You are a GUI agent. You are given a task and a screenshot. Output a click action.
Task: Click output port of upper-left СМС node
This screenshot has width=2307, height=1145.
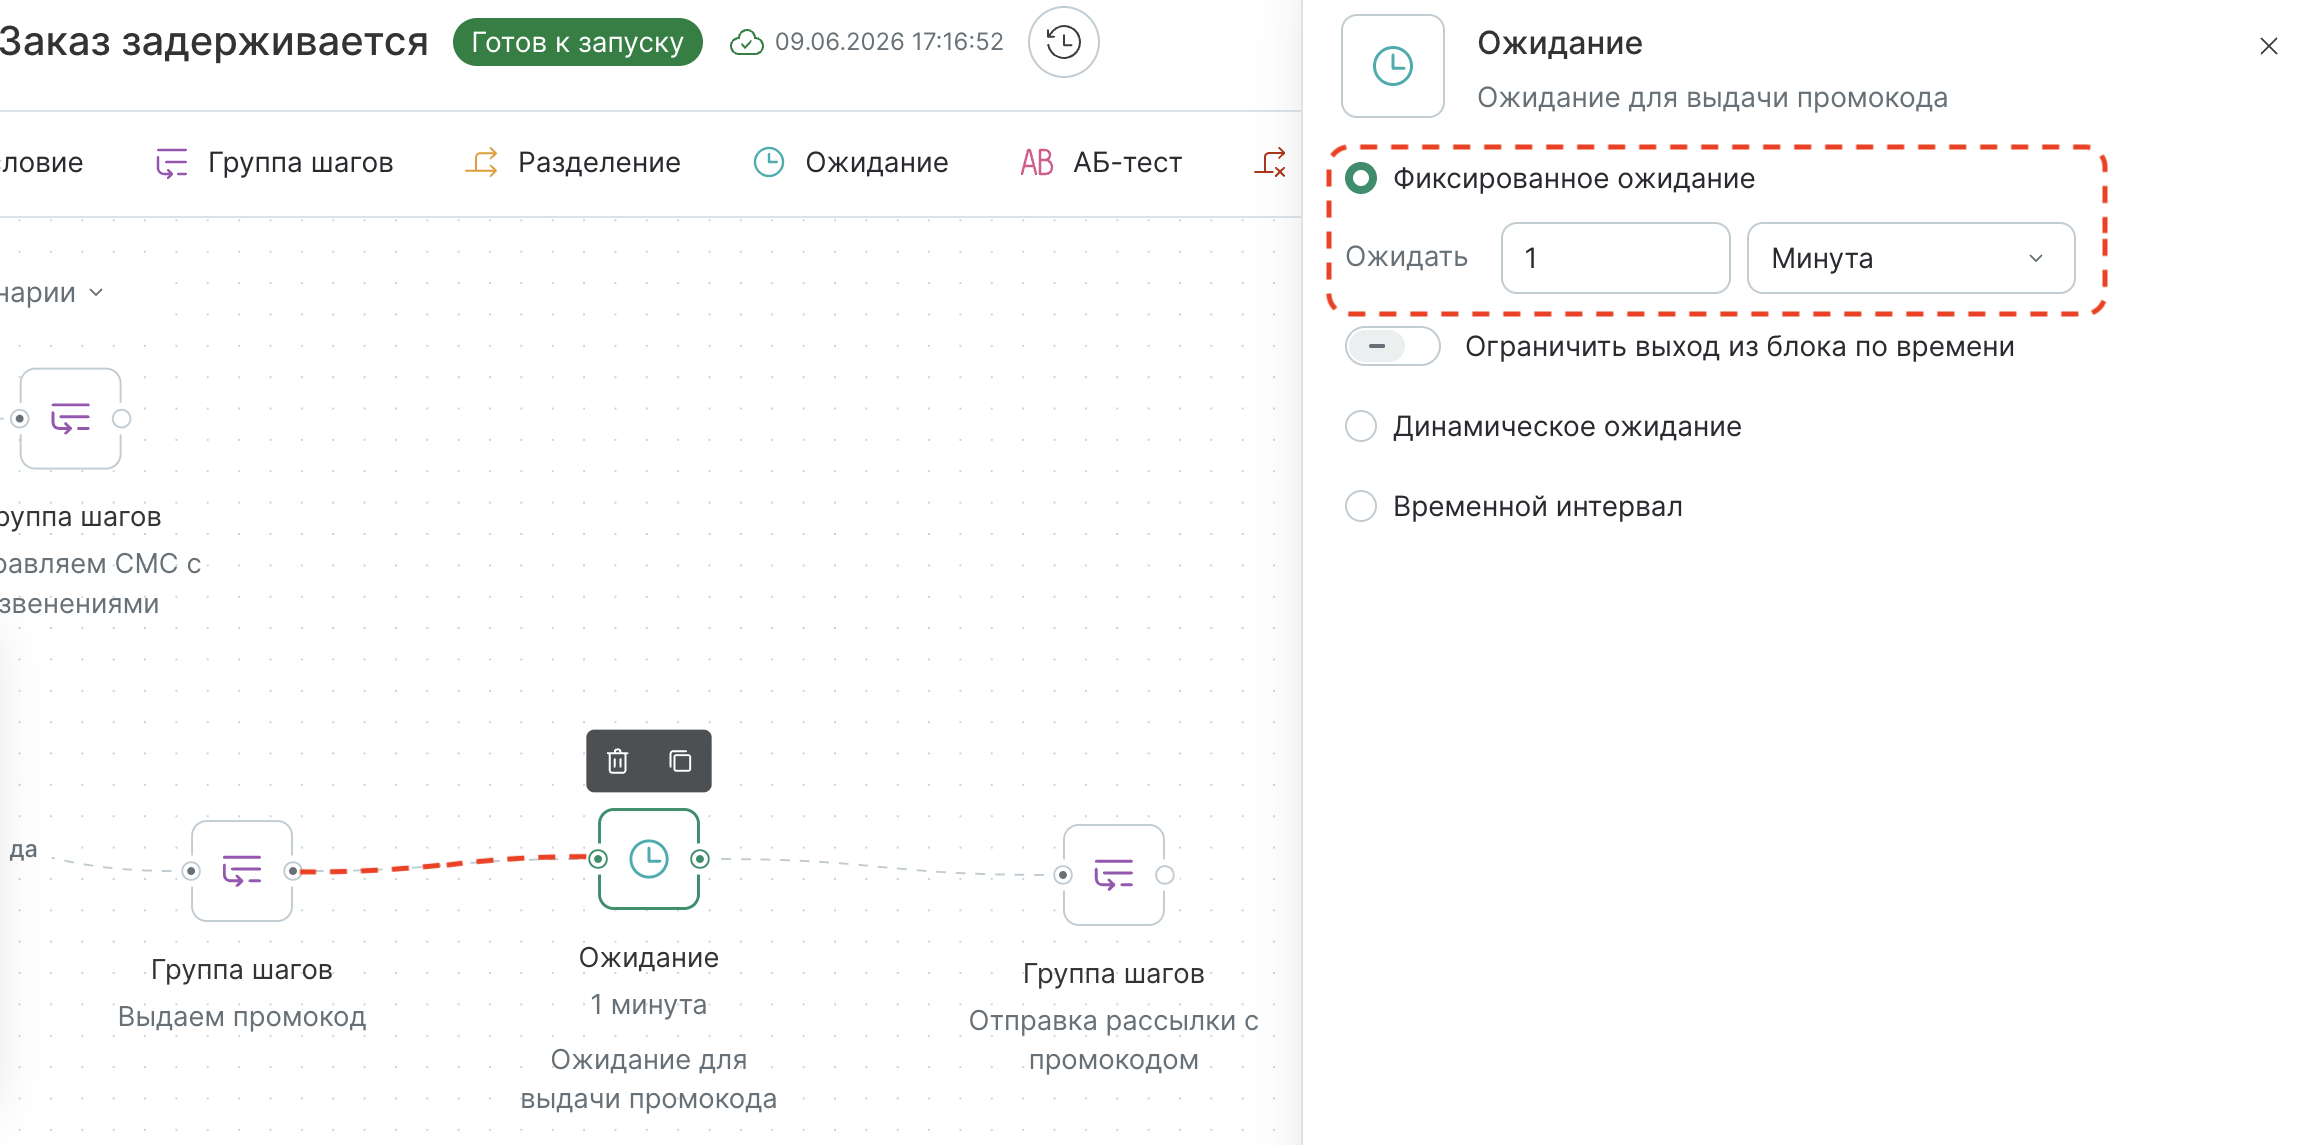tap(122, 418)
